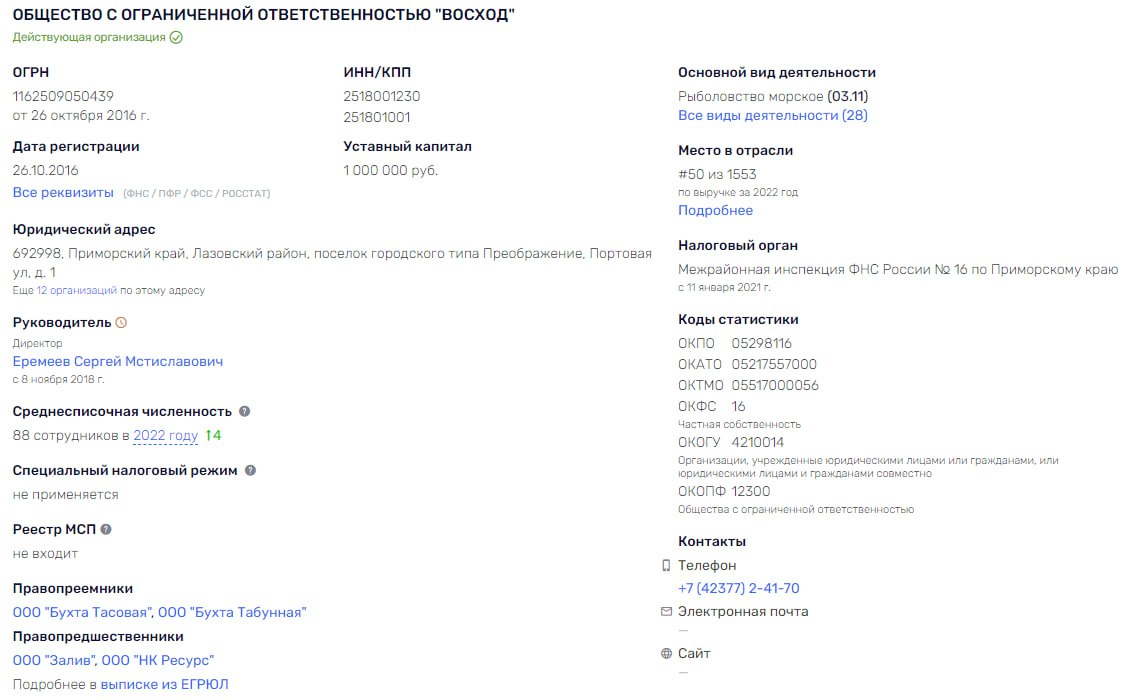Open Все реквизиты link

pos(63,193)
